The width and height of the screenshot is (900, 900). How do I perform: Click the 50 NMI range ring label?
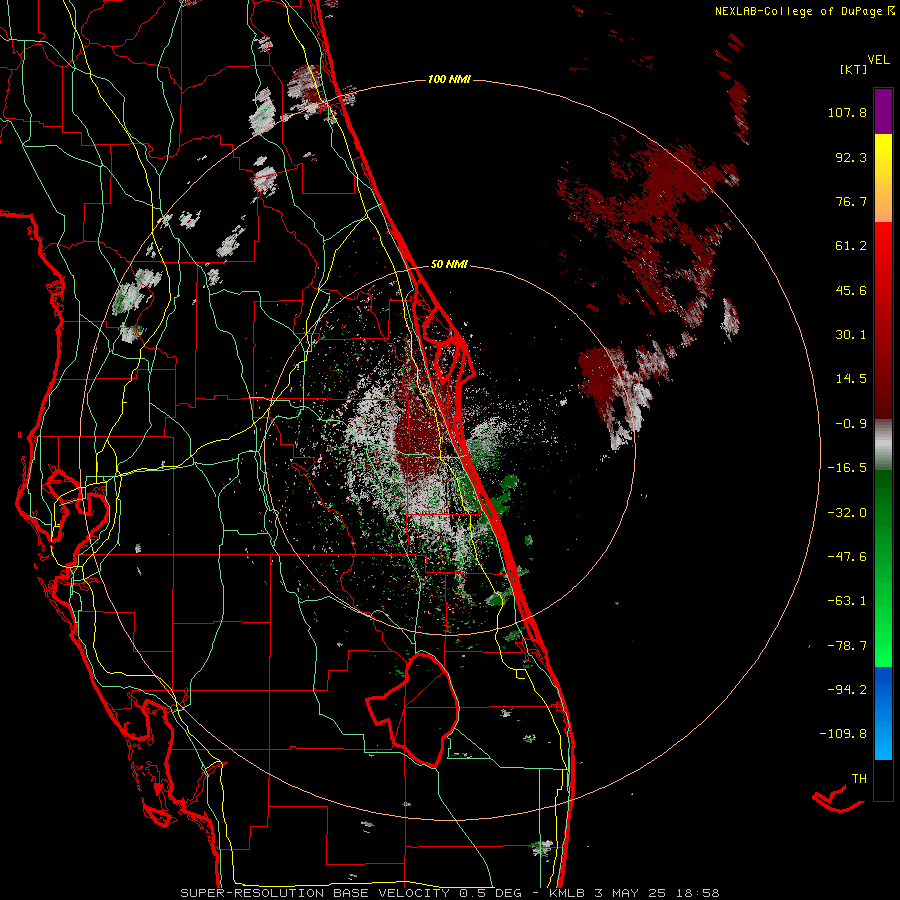[x=449, y=264]
